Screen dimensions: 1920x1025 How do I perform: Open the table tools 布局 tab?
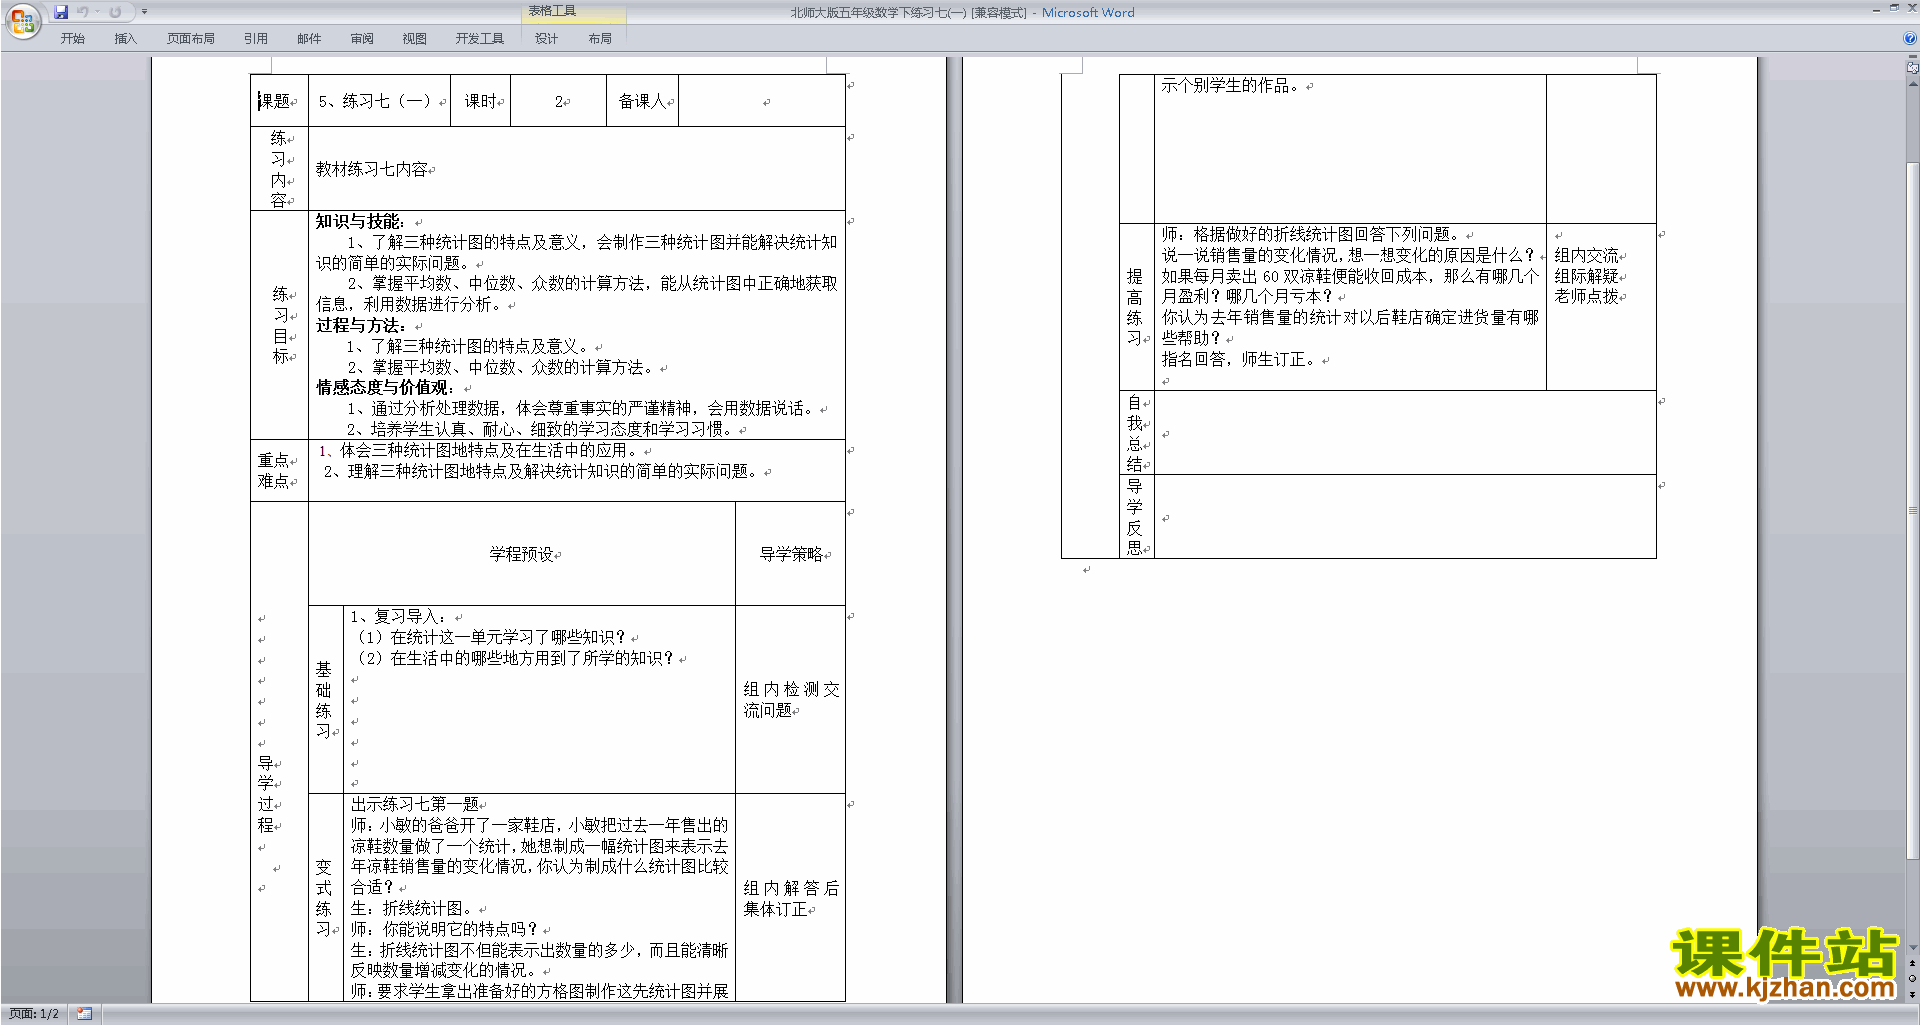coord(600,39)
